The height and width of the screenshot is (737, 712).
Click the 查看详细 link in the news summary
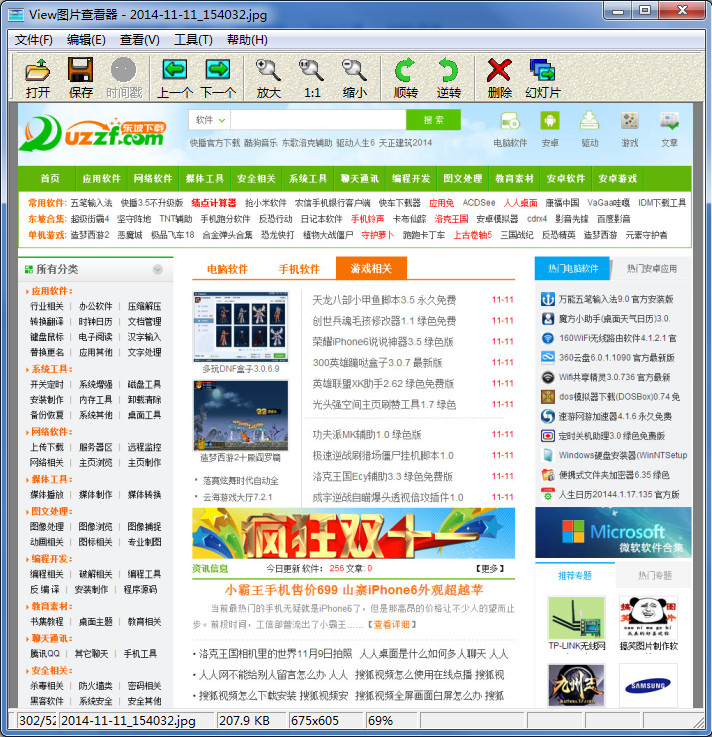click(x=392, y=624)
